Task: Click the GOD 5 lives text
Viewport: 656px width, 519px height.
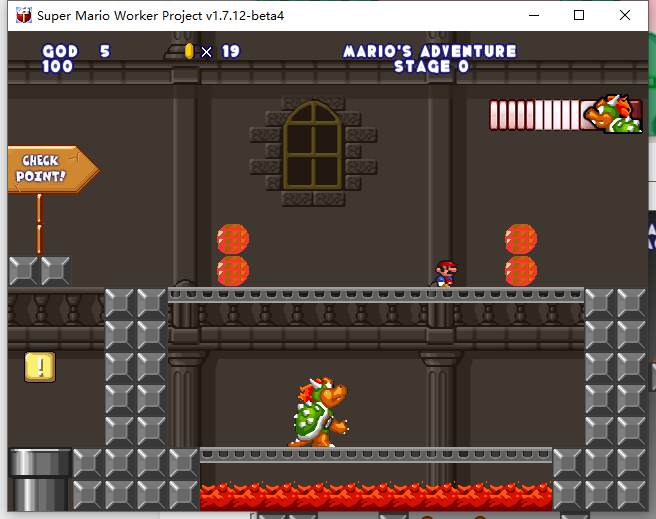Action: point(76,51)
